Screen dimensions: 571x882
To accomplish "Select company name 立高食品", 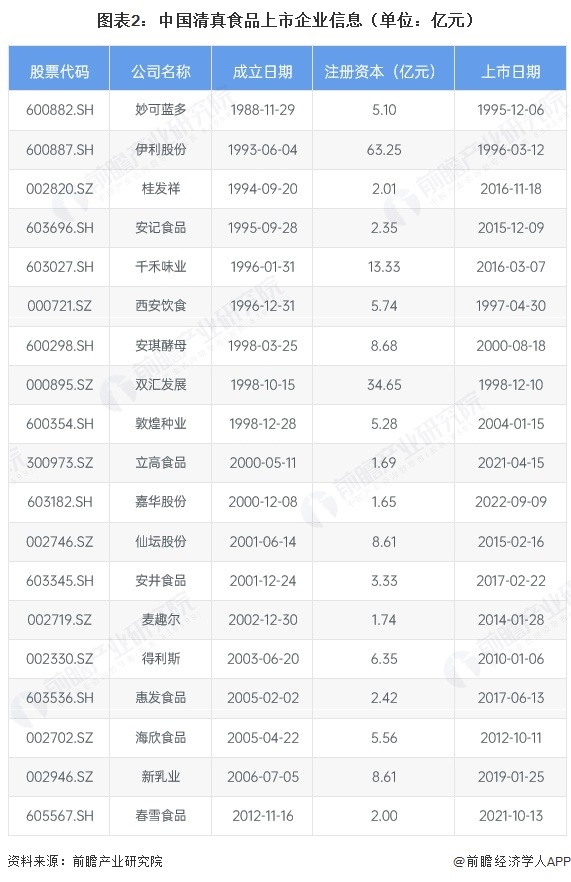I will (160, 463).
